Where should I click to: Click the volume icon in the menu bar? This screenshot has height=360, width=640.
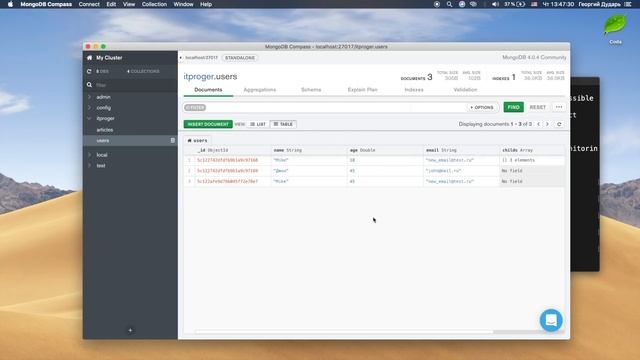[495, 4]
